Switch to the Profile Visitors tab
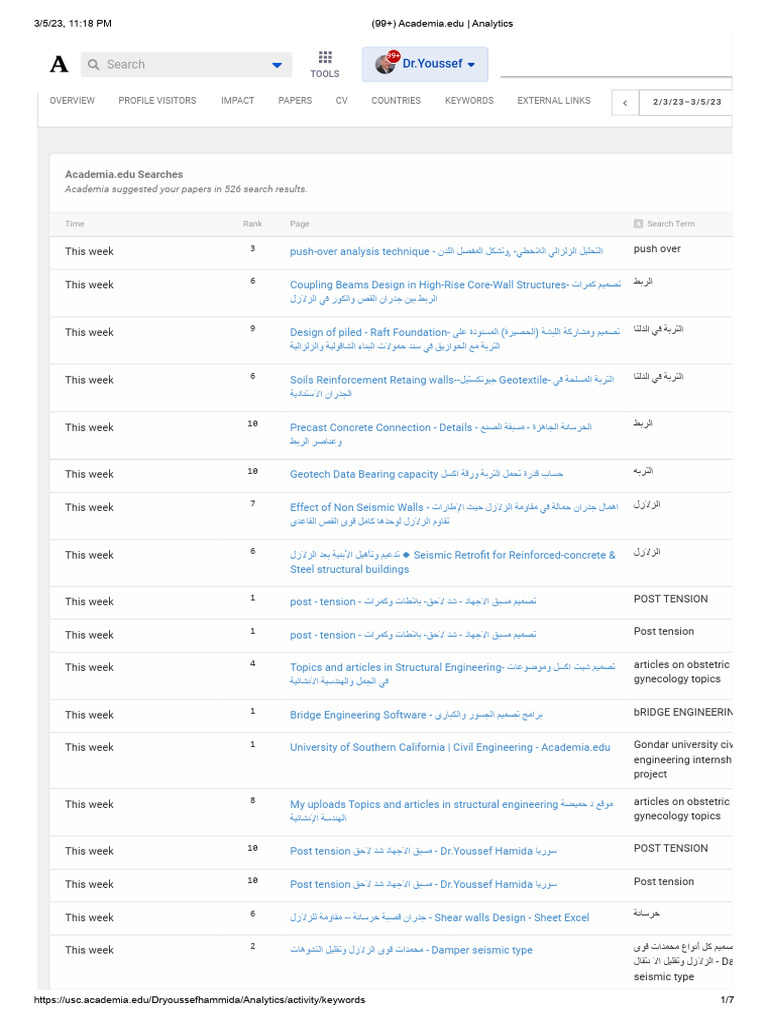Screen dimensions: 768x1024 tap(157, 101)
